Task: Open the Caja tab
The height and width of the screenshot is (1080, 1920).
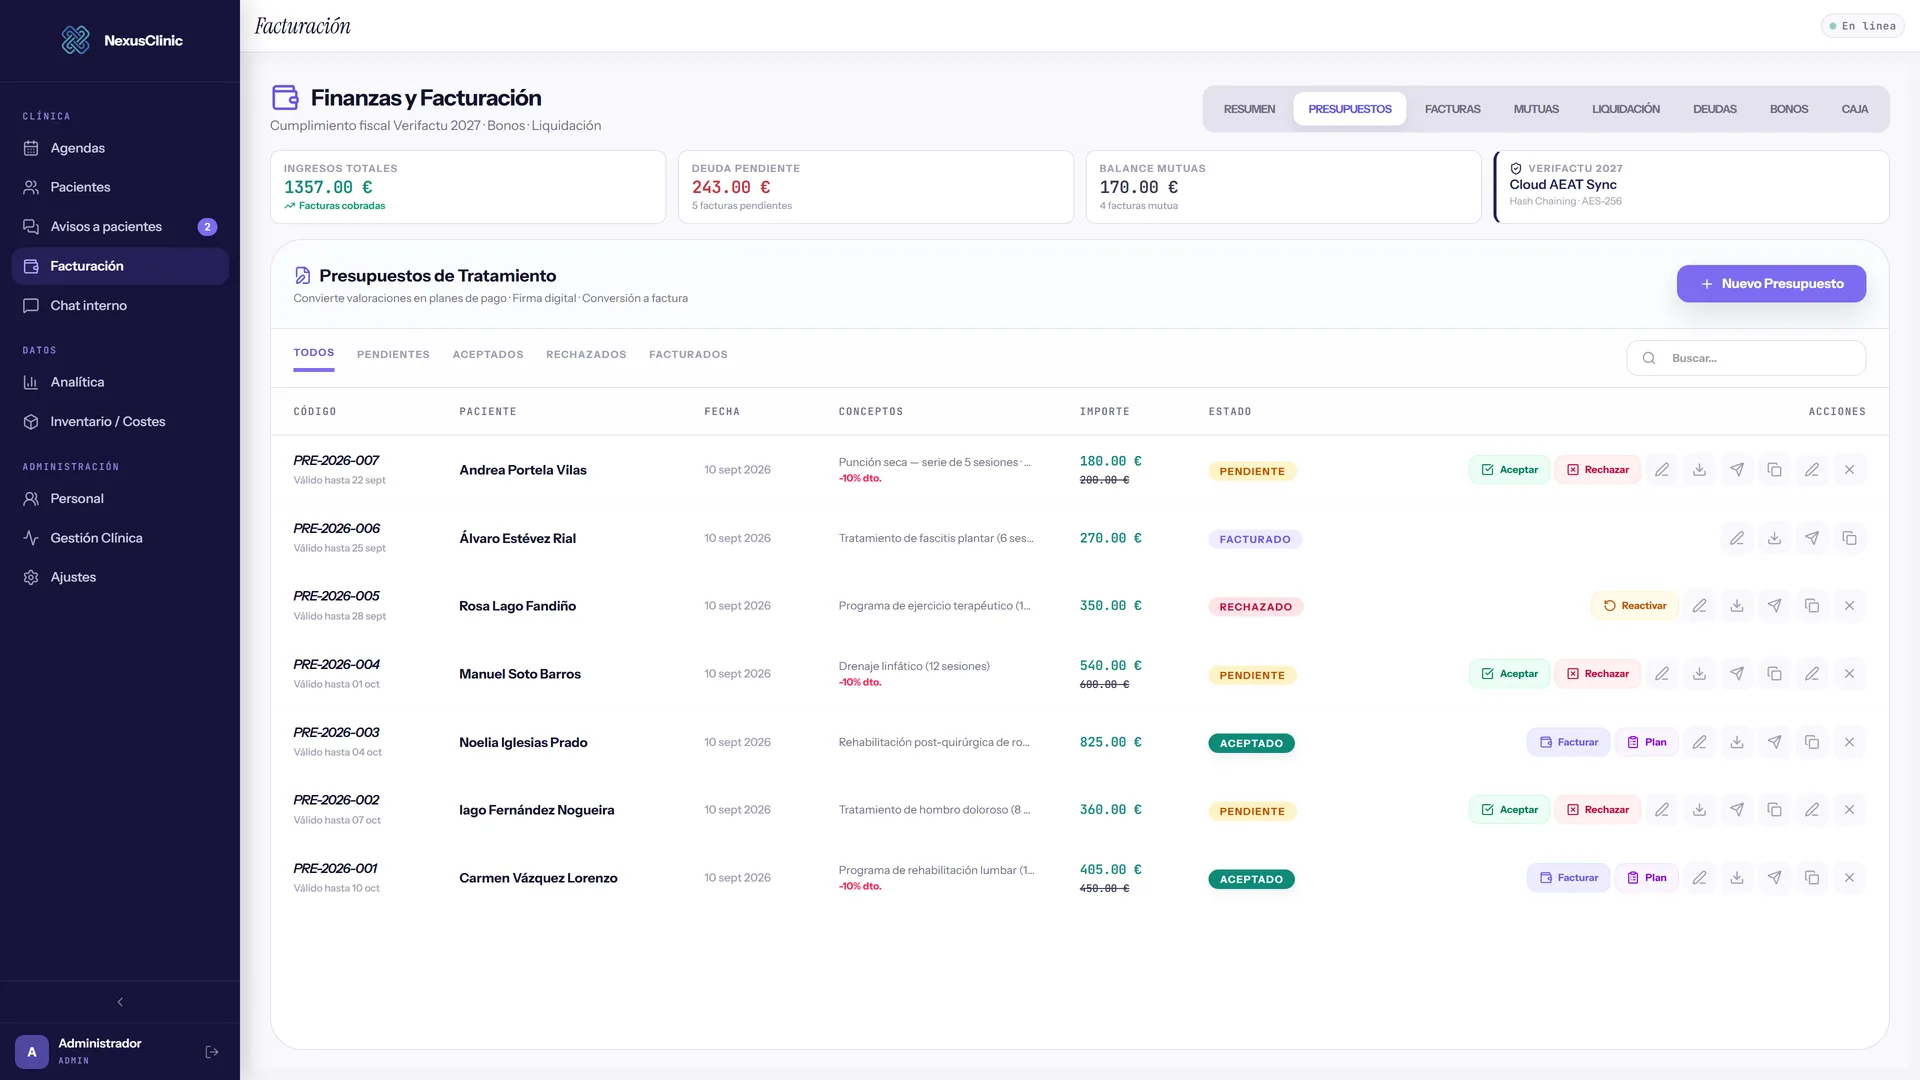Action: click(x=1854, y=109)
